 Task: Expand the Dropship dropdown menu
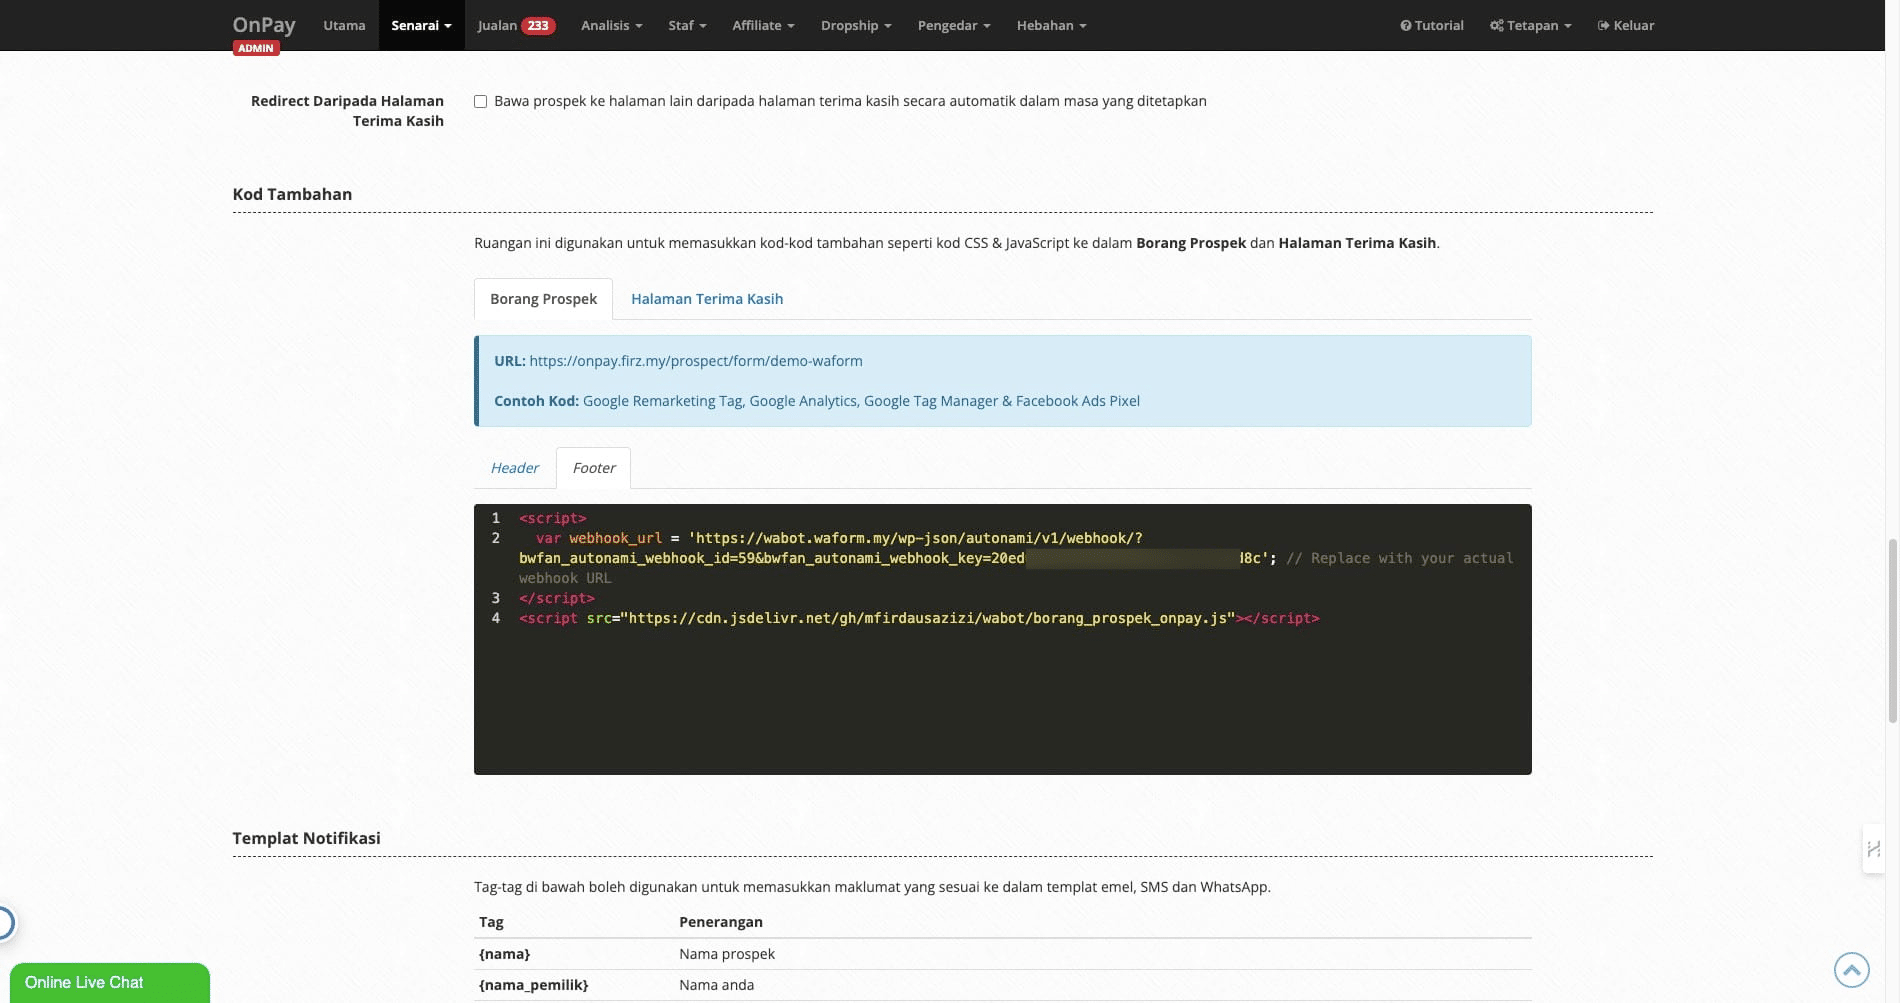click(x=856, y=25)
